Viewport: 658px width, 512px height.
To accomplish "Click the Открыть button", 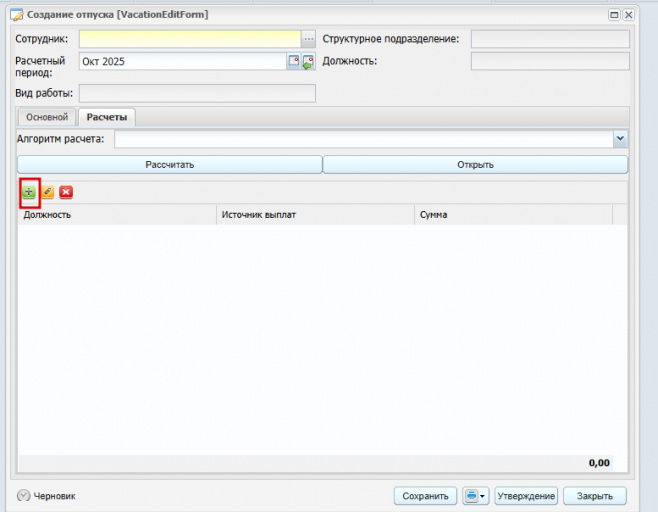I will click(475, 165).
